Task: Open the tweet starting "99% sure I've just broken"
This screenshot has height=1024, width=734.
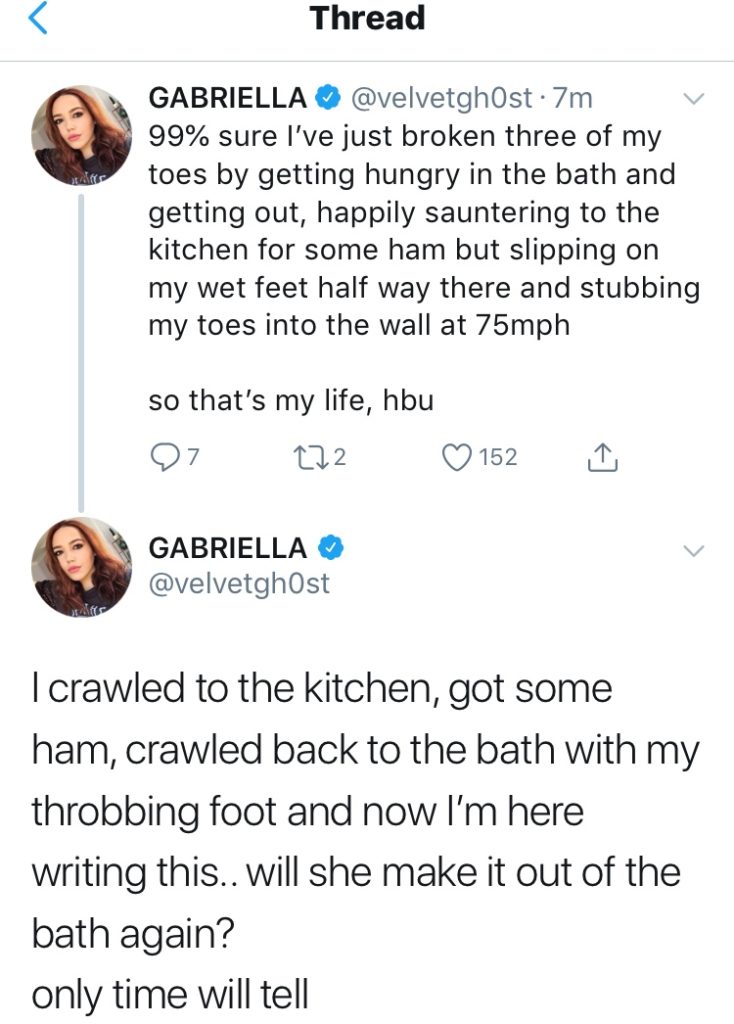Action: [420, 230]
